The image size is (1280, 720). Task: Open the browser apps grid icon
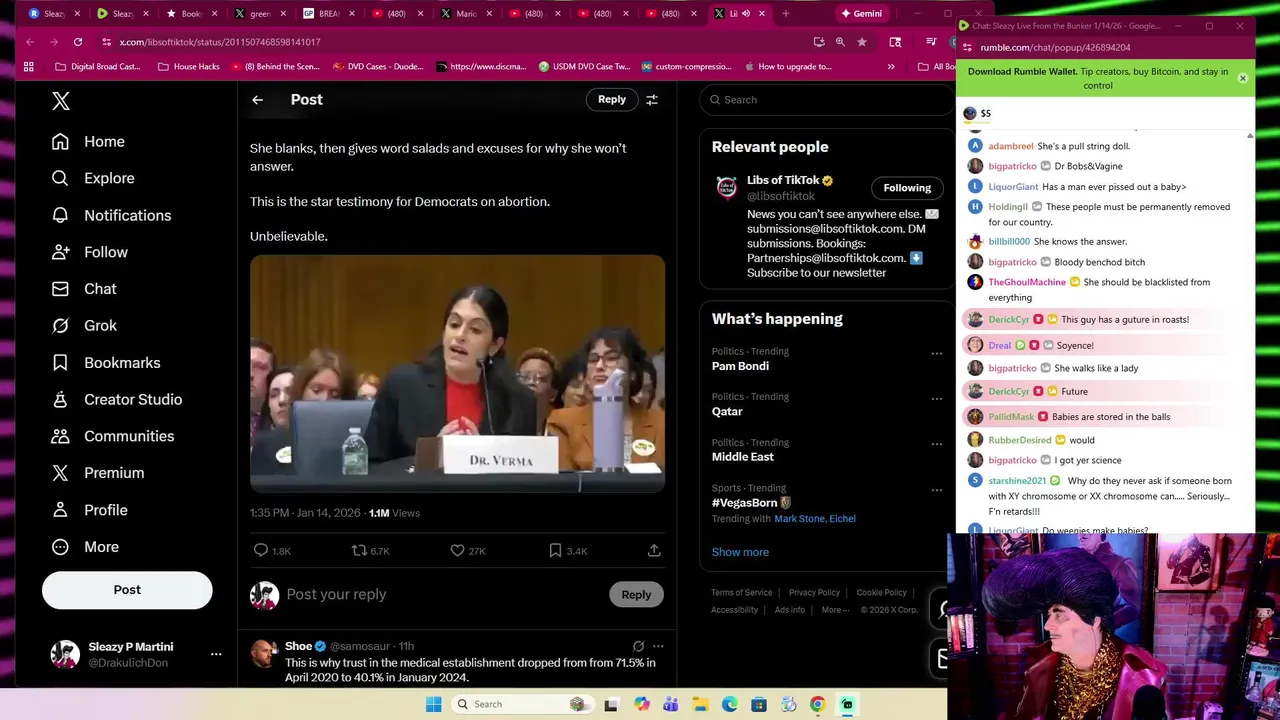click(29, 67)
